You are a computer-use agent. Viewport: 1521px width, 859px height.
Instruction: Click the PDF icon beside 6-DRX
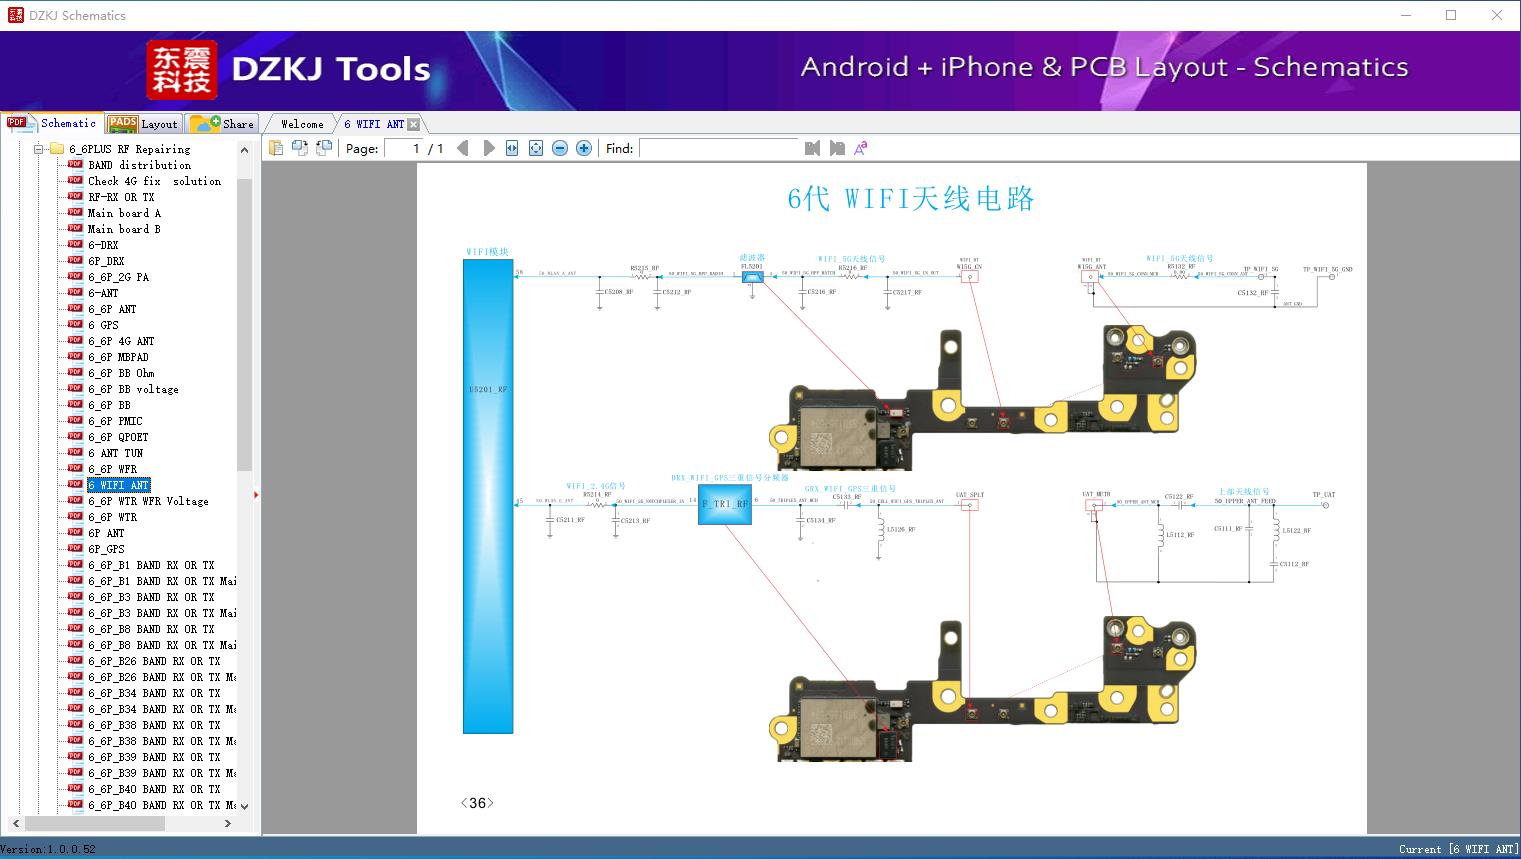pos(75,245)
